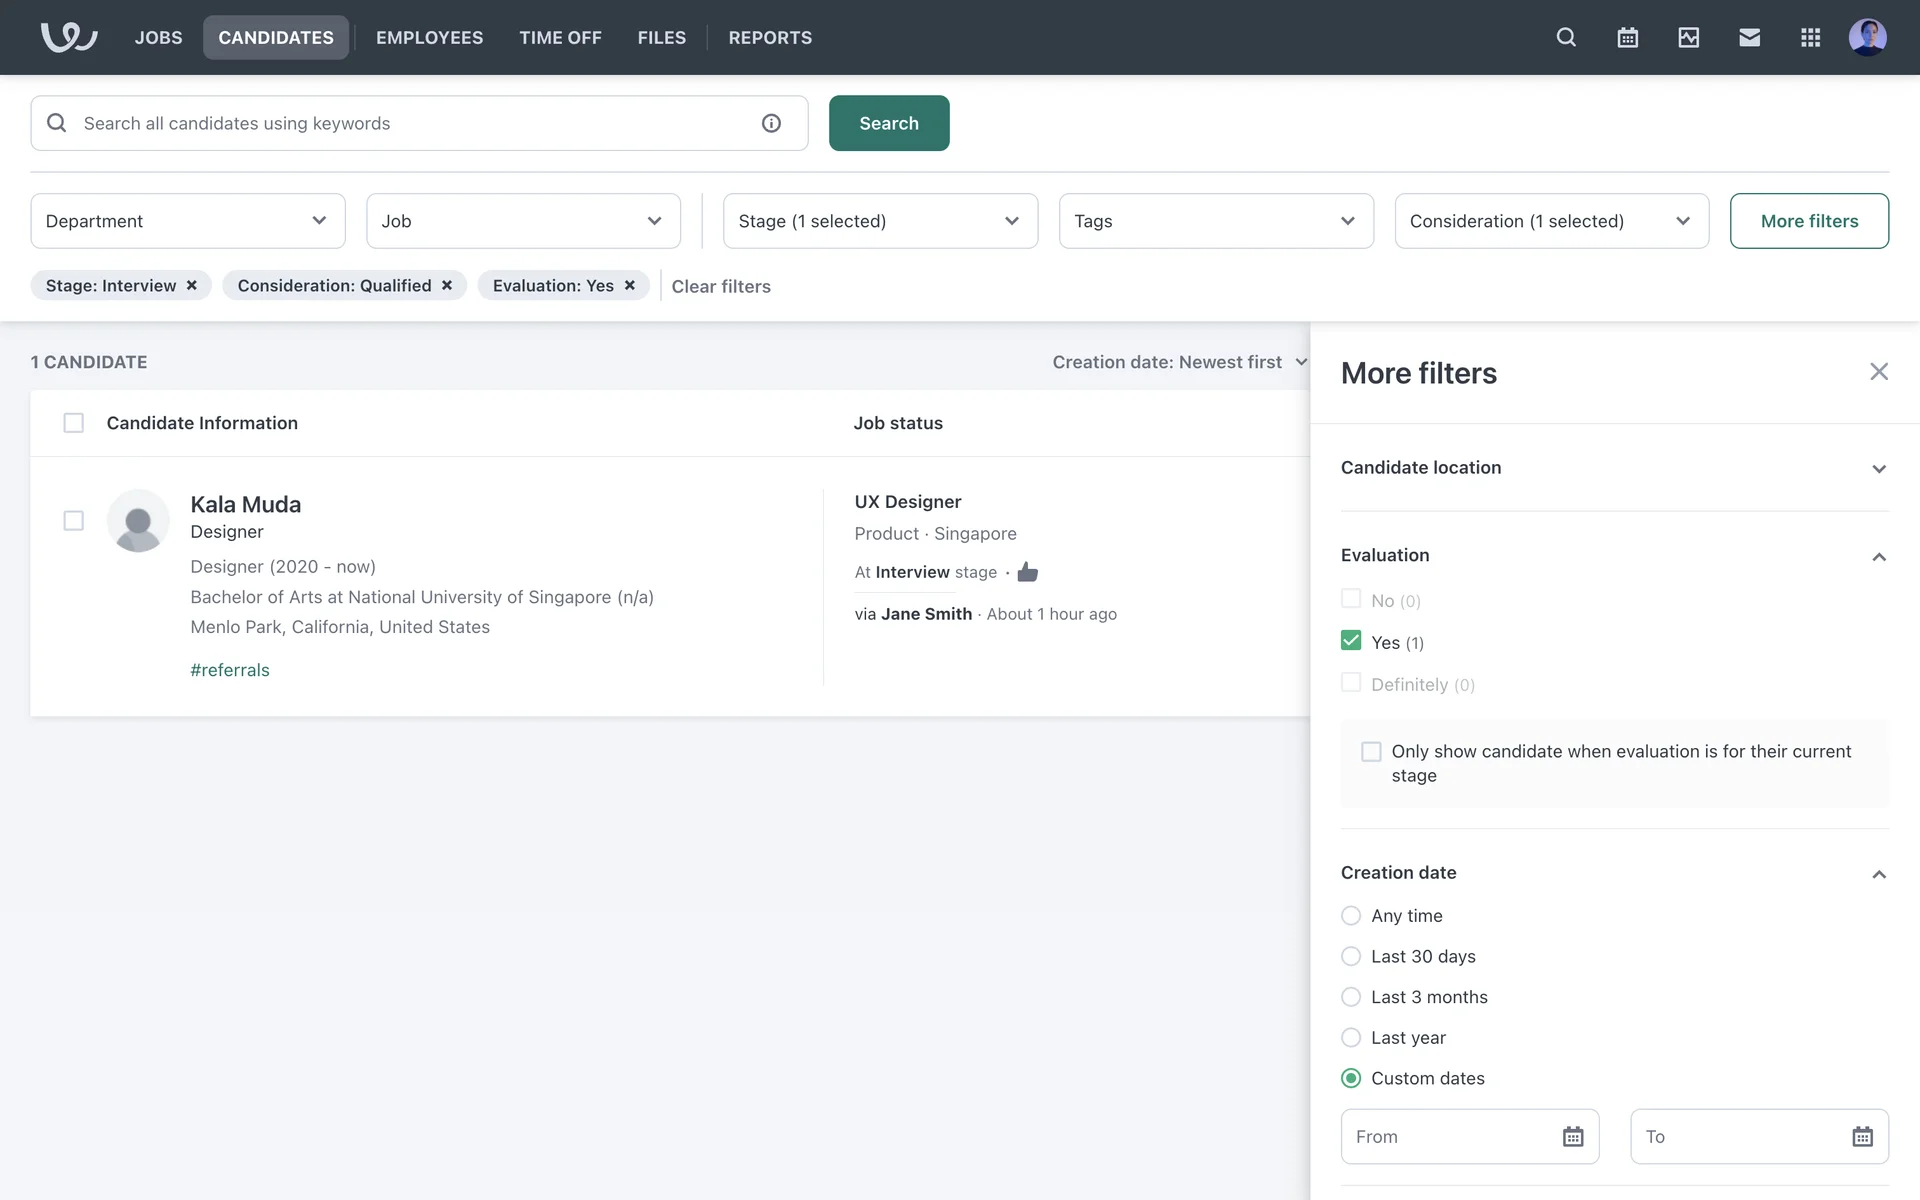Click the green Search button
The width and height of the screenshot is (1920, 1200).
pyautogui.click(x=888, y=123)
